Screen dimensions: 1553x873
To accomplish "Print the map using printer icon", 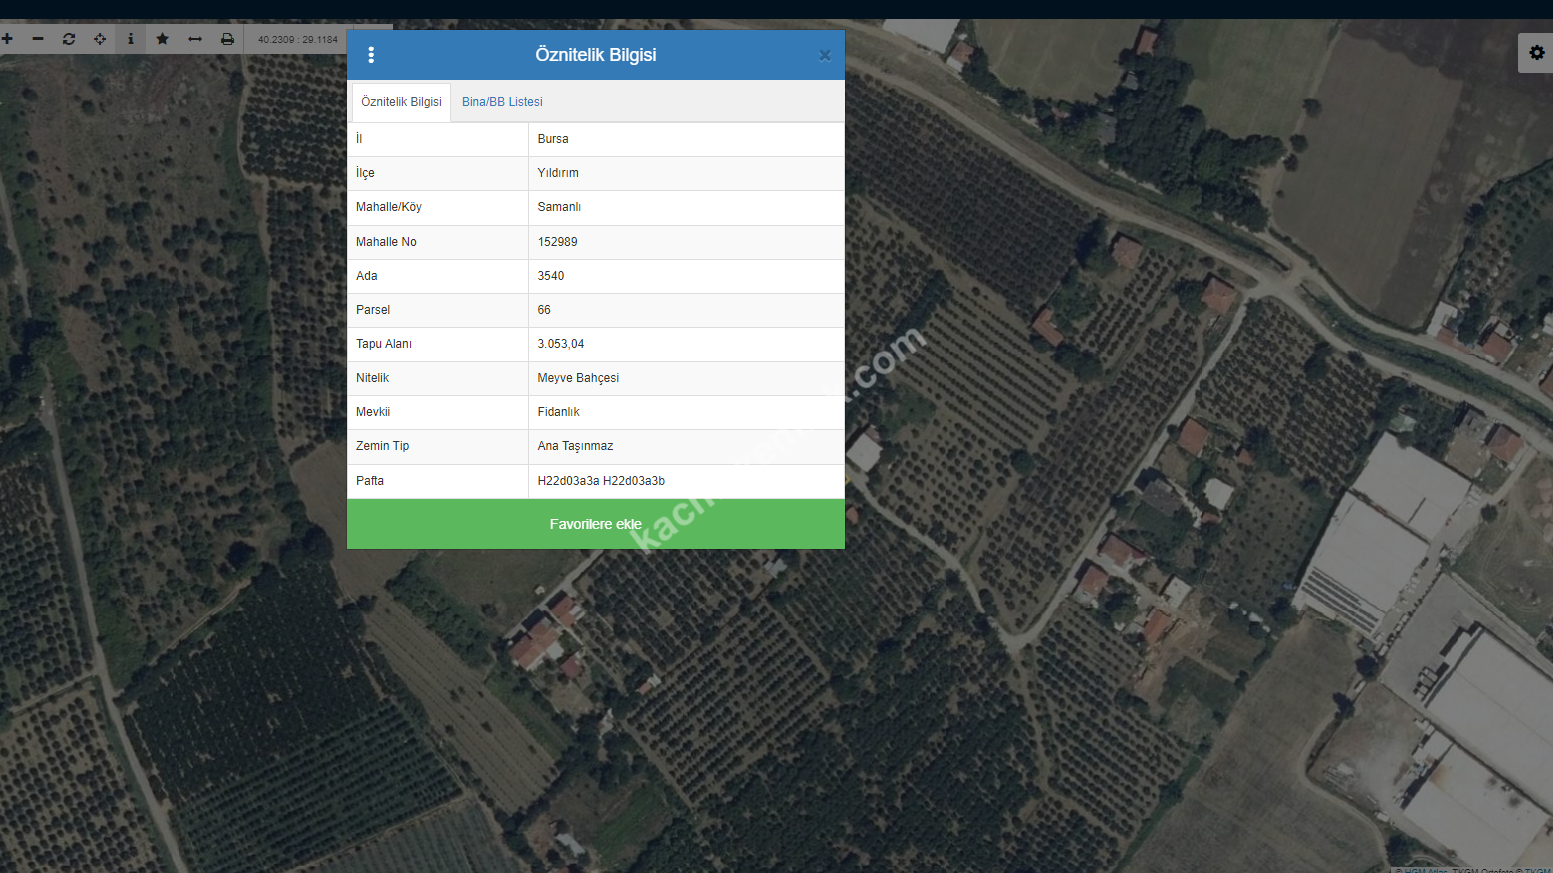I will click(x=227, y=39).
